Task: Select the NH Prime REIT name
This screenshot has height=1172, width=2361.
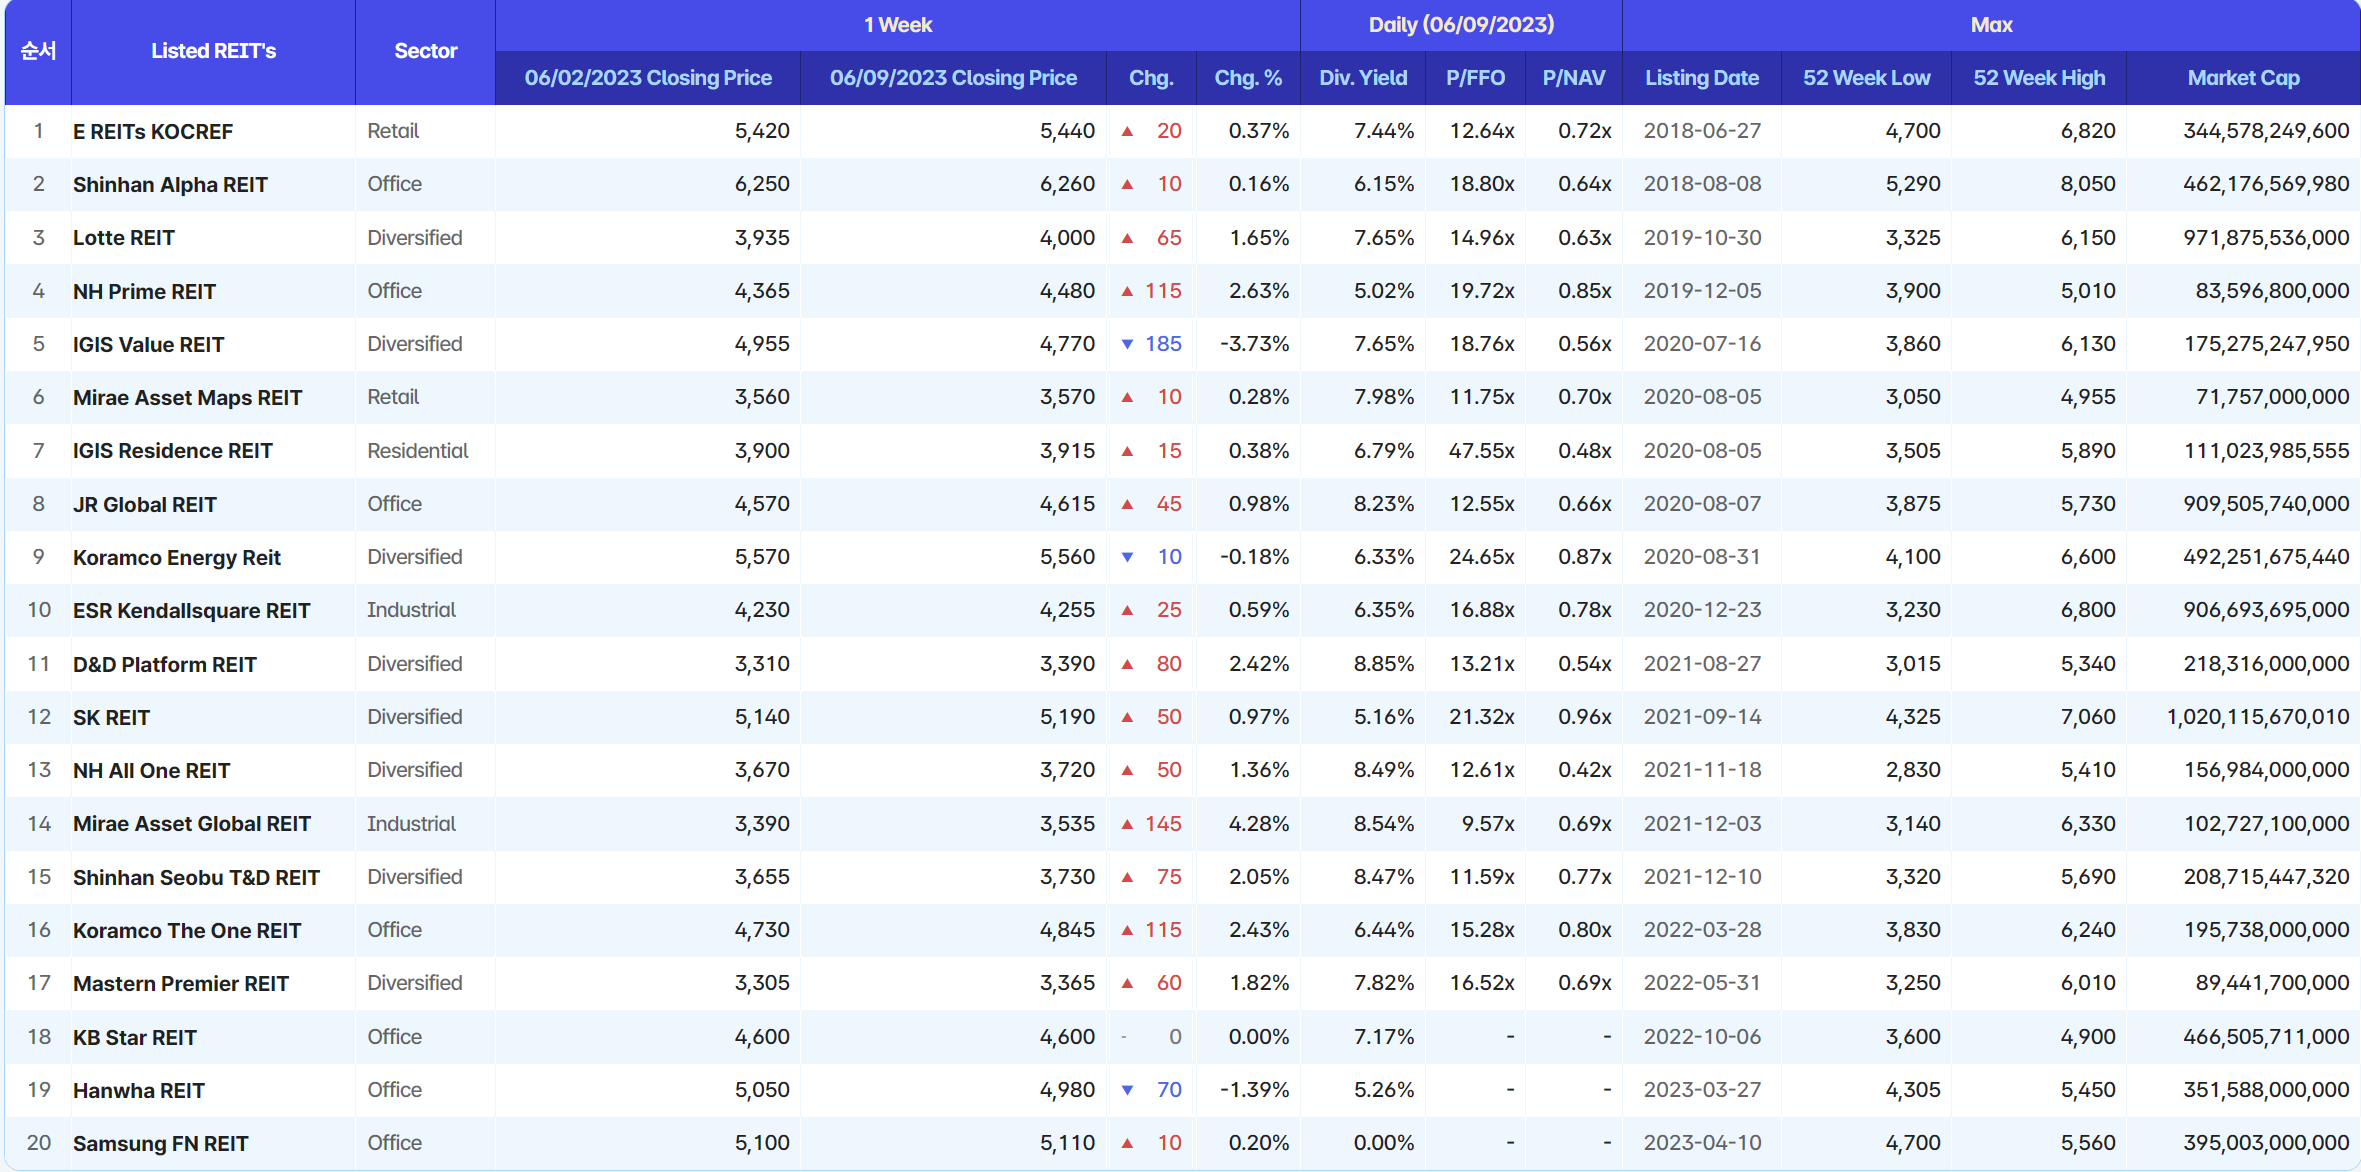Action: pos(144,292)
